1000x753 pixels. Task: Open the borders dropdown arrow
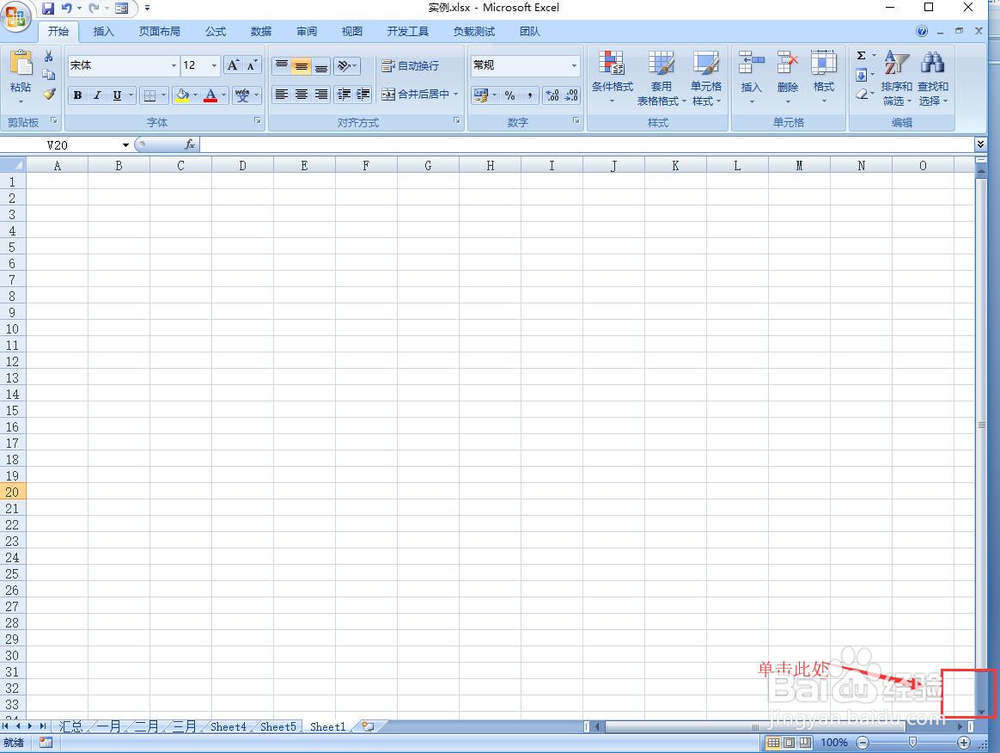coord(163,95)
